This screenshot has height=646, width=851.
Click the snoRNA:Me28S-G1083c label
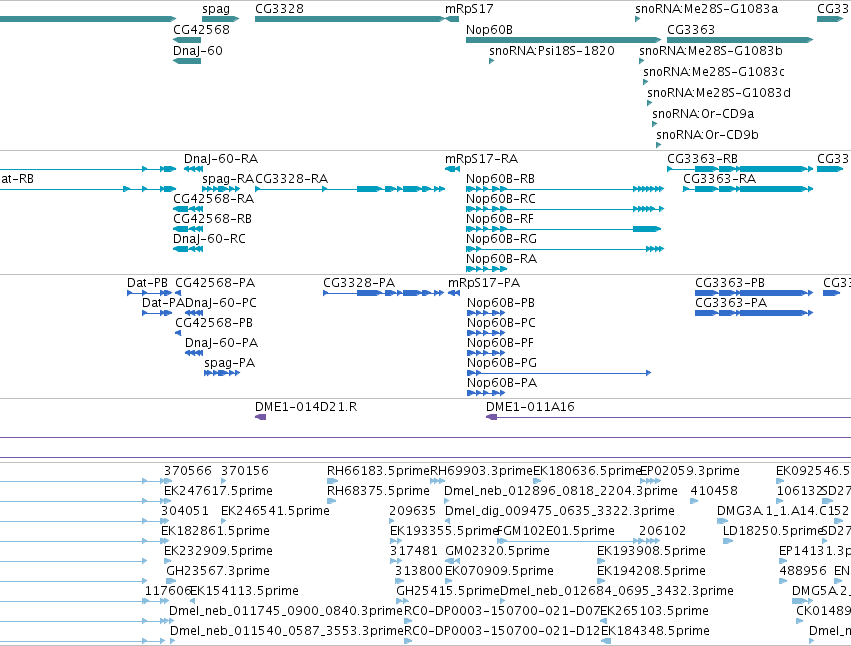(x=714, y=72)
